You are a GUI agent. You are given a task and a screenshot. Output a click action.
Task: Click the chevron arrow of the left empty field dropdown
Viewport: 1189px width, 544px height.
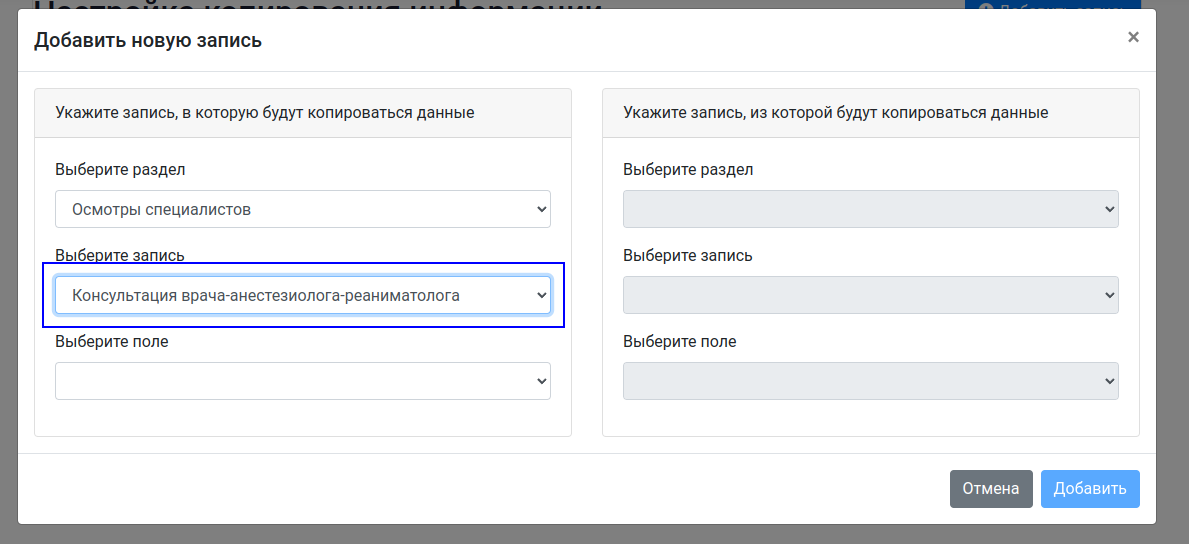click(x=541, y=381)
